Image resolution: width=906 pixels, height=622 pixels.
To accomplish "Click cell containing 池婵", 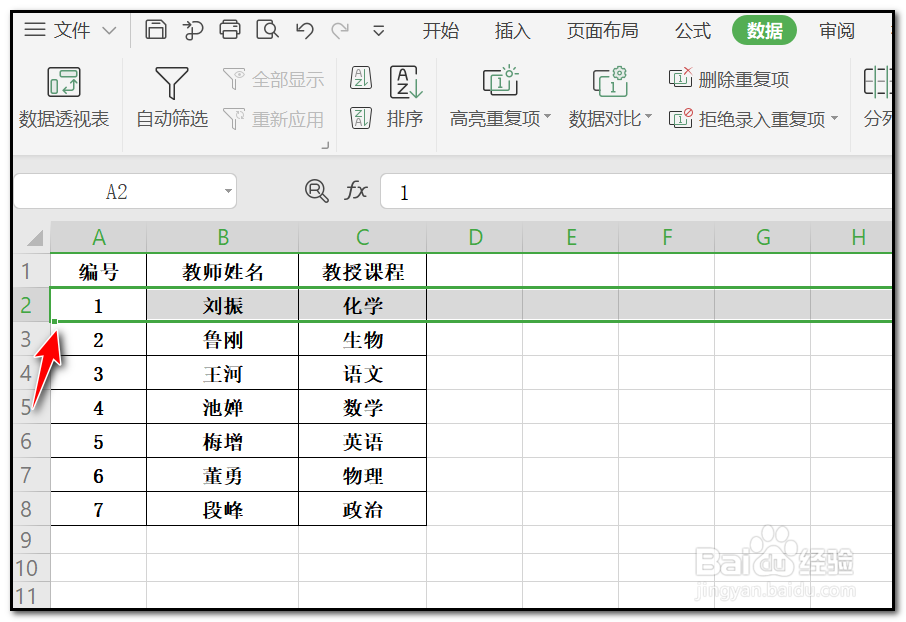I will pos(222,408).
